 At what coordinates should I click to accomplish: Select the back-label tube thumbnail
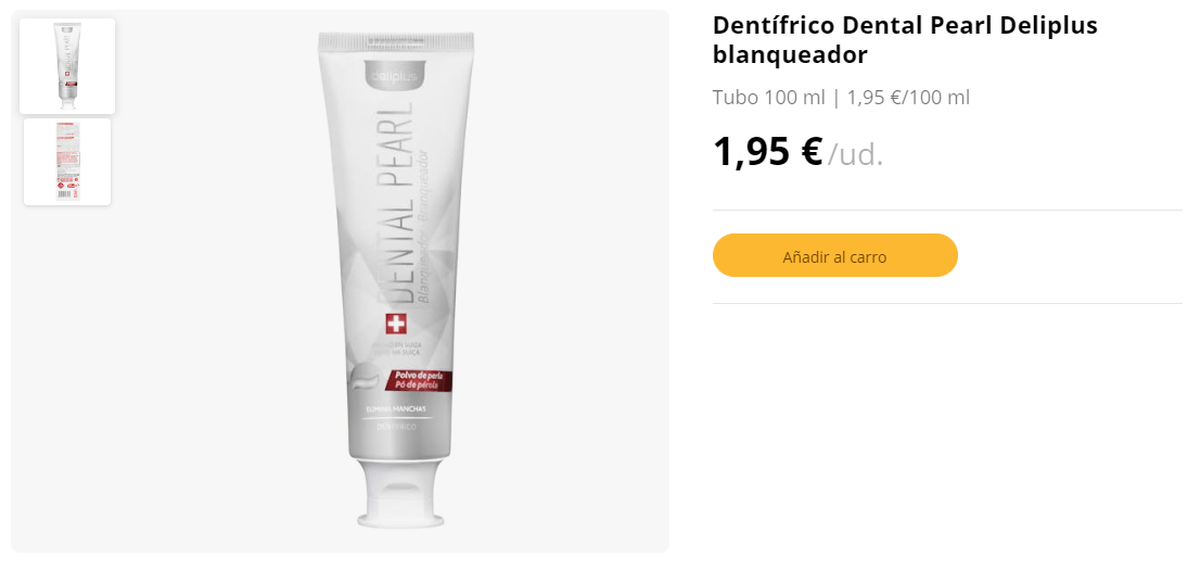point(67,162)
